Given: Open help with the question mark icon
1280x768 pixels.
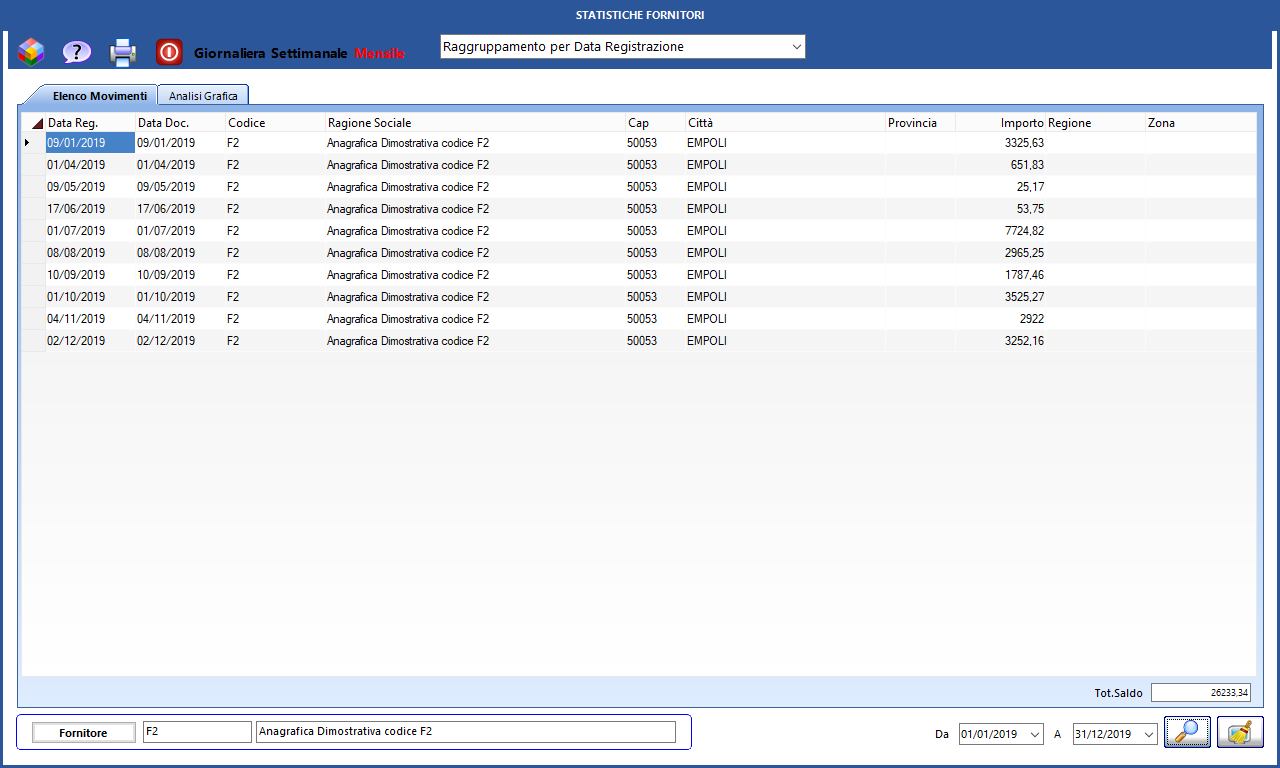Looking at the screenshot, I should [x=77, y=51].
